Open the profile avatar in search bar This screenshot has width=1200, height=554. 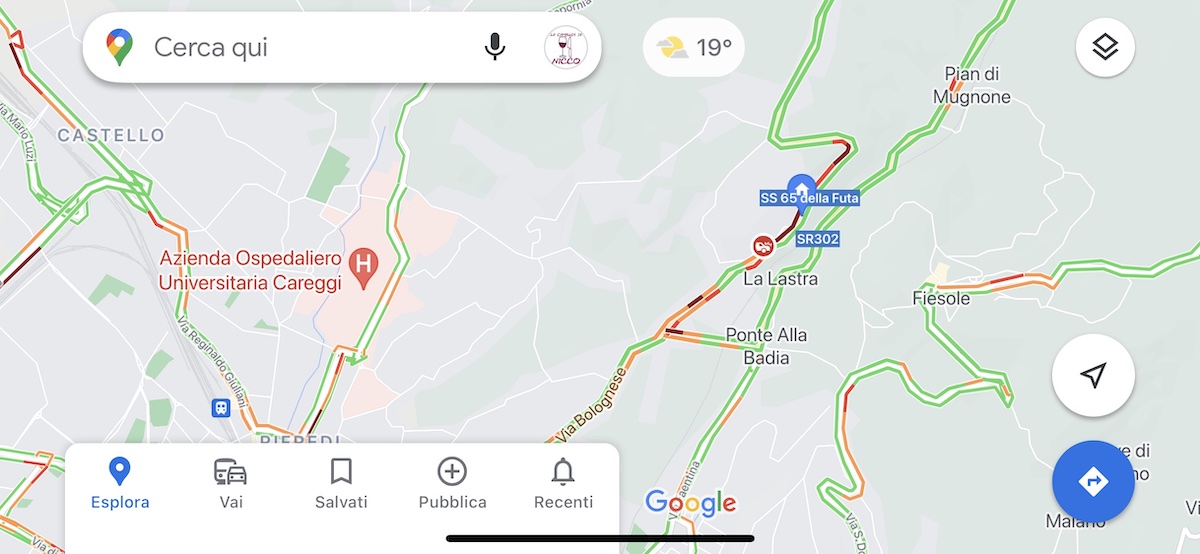coord(566,47)
